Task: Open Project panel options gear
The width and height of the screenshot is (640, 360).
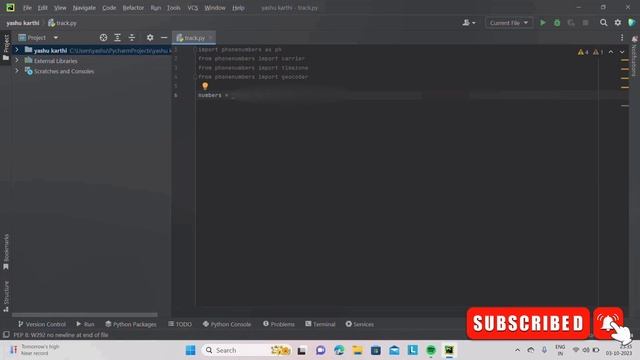Action: click(150, 38)
